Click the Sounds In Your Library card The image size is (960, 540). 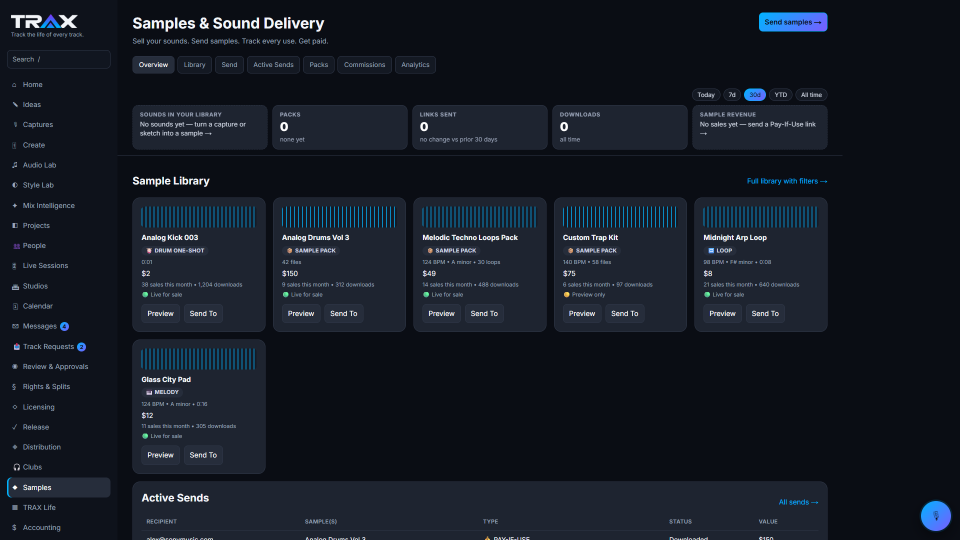[200, 127]
